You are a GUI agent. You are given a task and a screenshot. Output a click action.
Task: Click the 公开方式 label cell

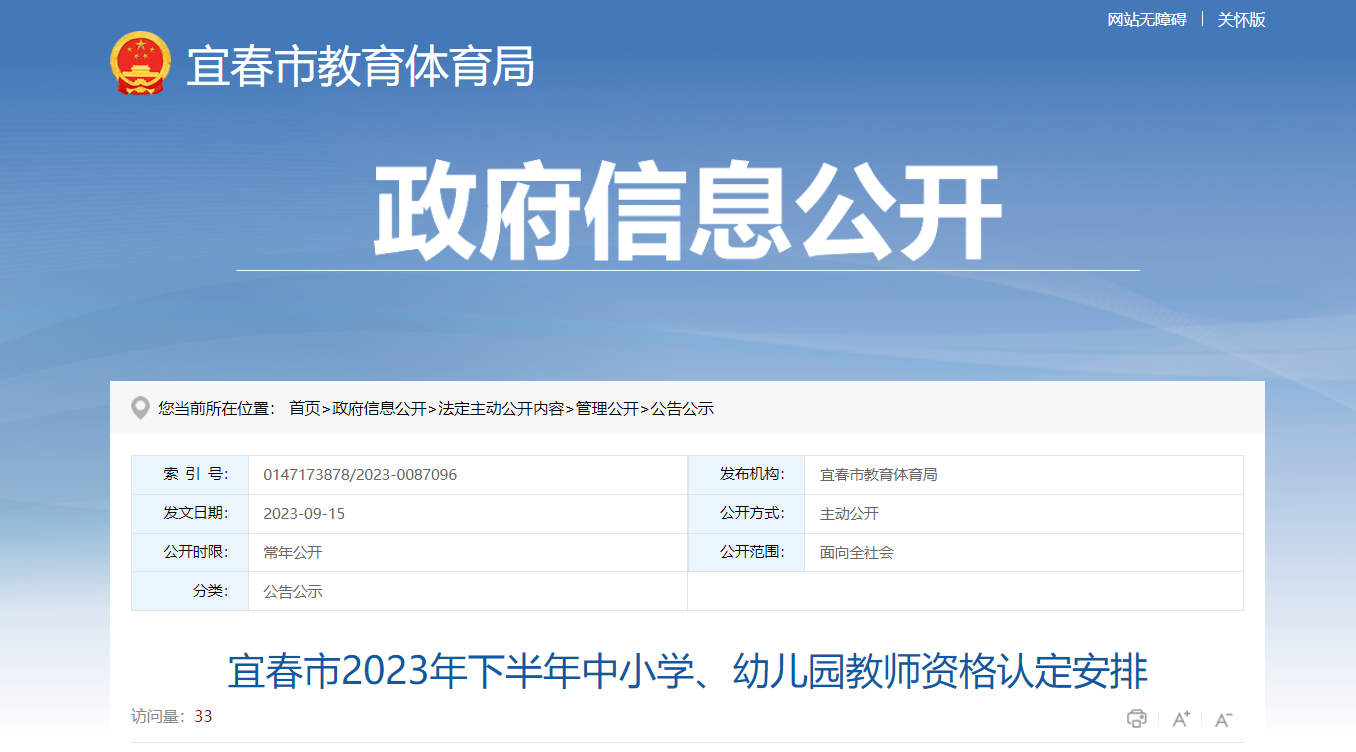746,514
